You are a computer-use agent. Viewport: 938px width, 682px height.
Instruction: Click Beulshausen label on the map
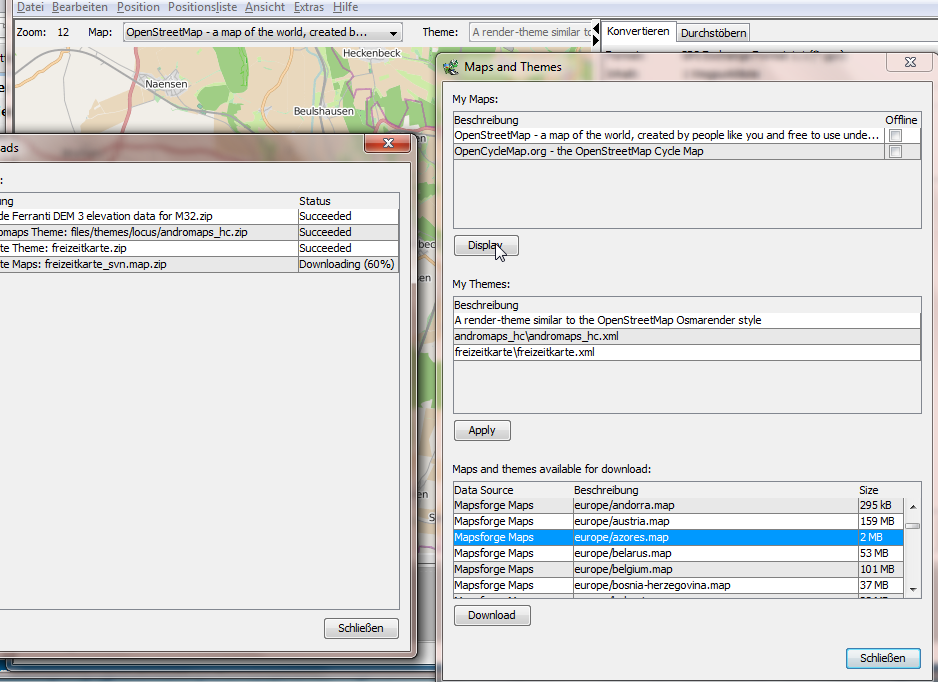click(x=324, y=111)
